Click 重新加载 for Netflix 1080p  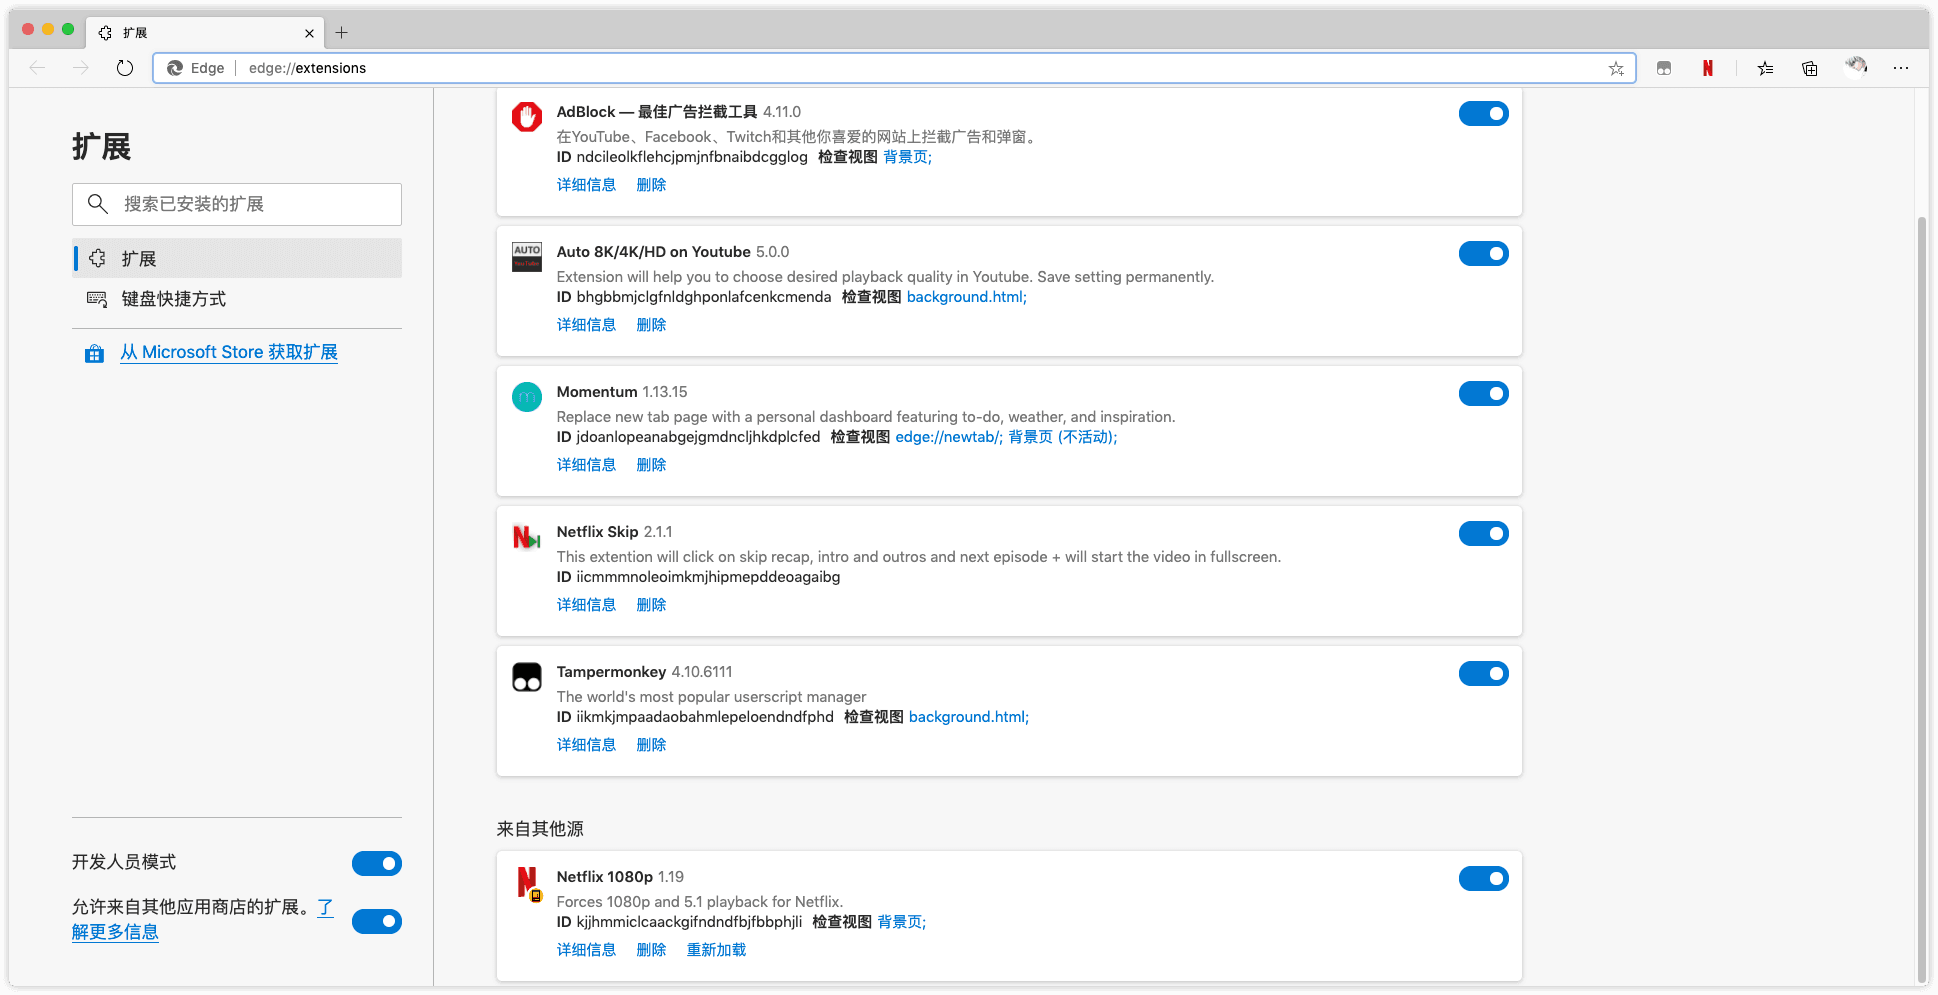click(716, 950)
